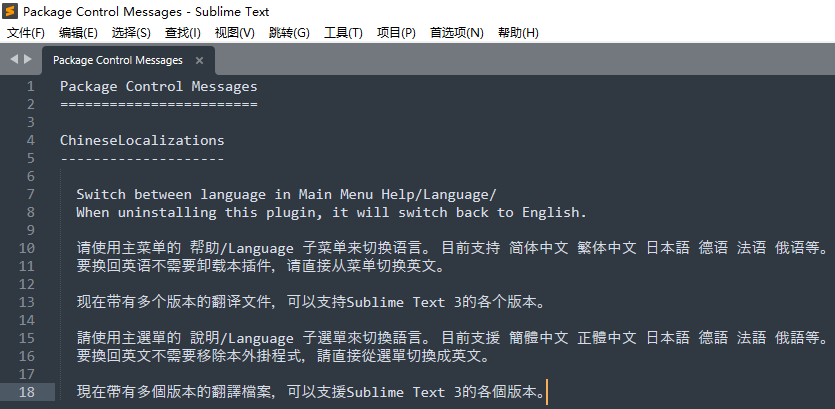This screenshot has height=409, width=835.
Task: Open the 跳转(G) menu
Action: coord(289,33)
